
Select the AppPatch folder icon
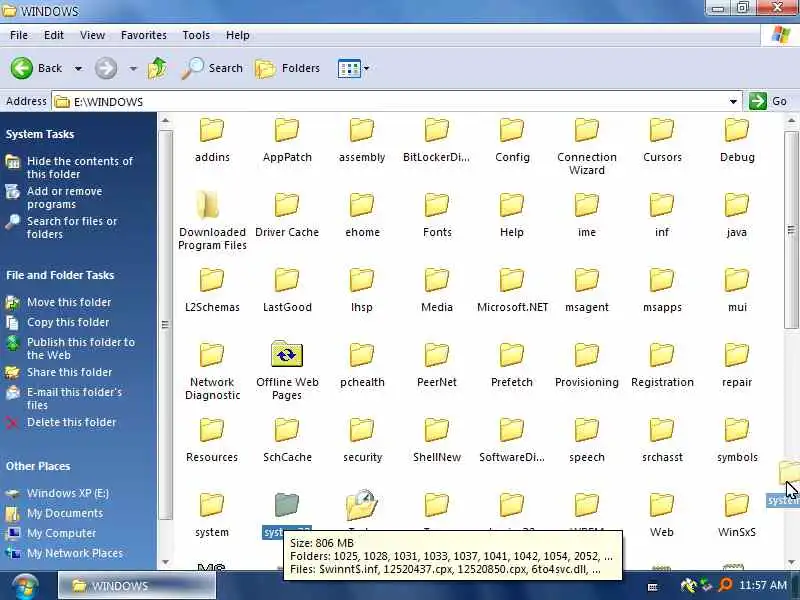pos(287,130)
